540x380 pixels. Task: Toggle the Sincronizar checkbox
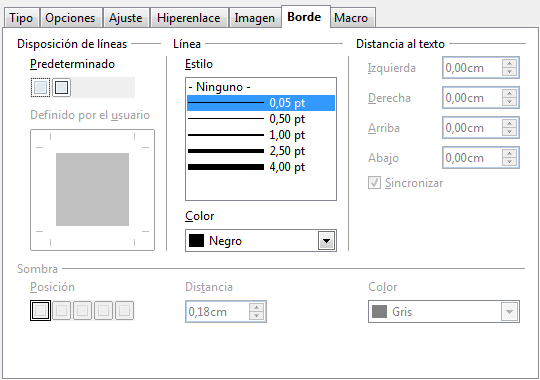[x=374, y=183]
